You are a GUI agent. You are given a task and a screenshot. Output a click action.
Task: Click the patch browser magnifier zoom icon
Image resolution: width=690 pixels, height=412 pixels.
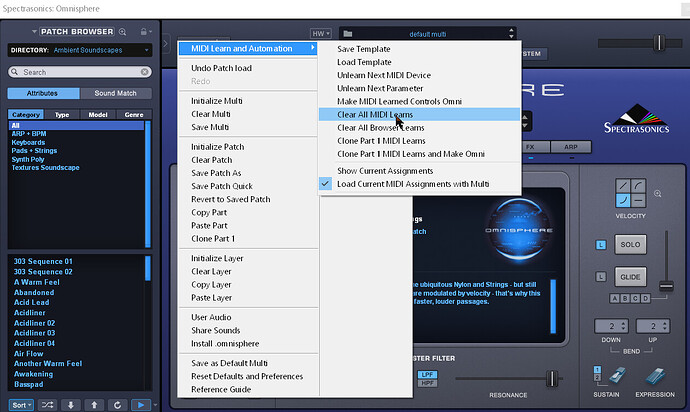(x=123, y=32)
